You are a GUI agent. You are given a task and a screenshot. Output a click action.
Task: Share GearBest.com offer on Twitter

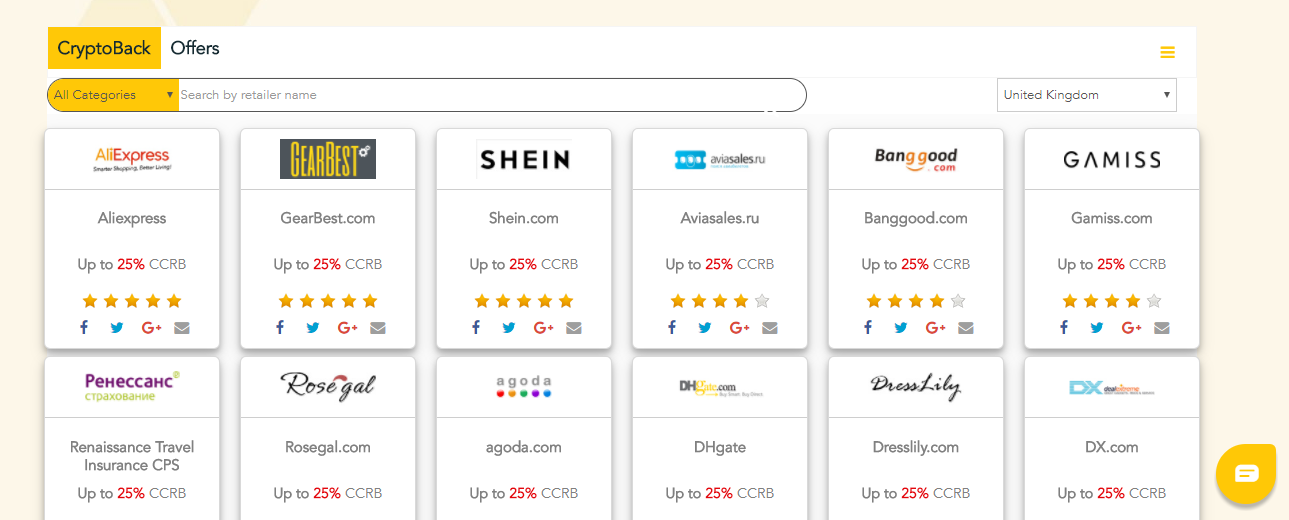(313, 327)
